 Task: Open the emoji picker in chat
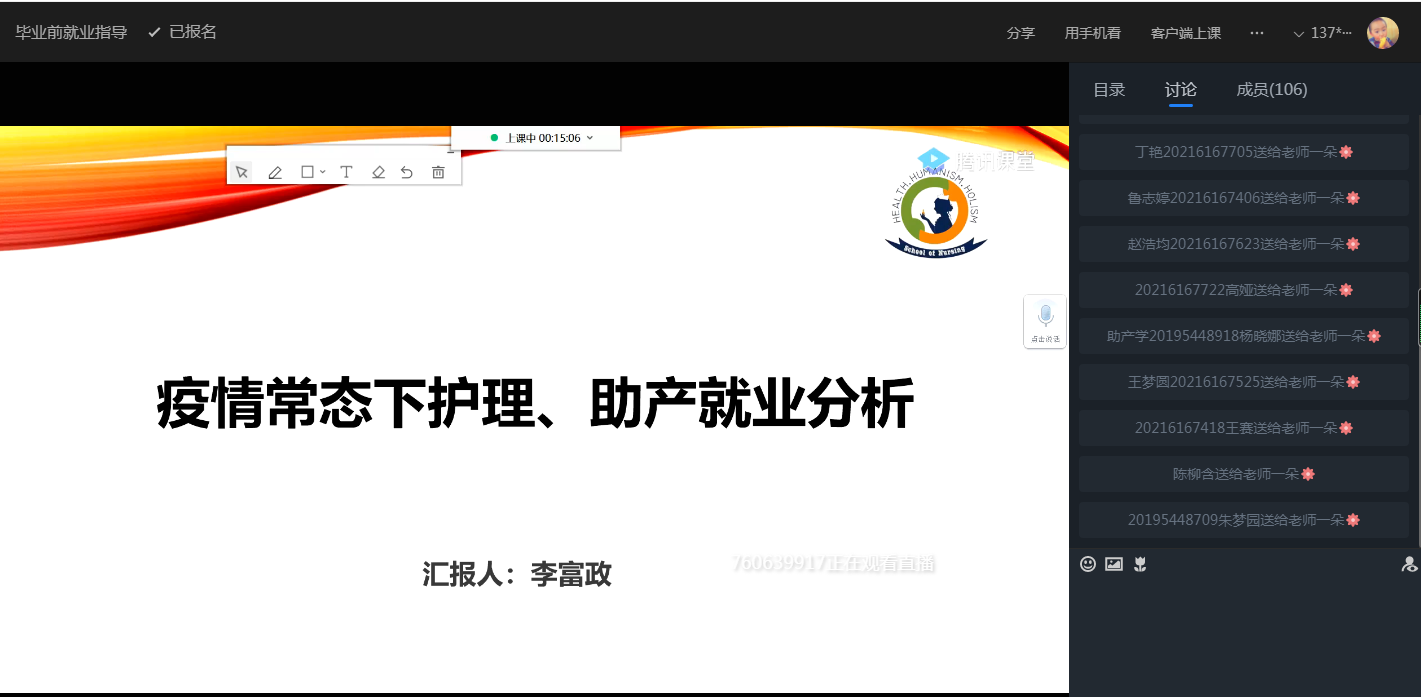click(x=1088, y=564)
